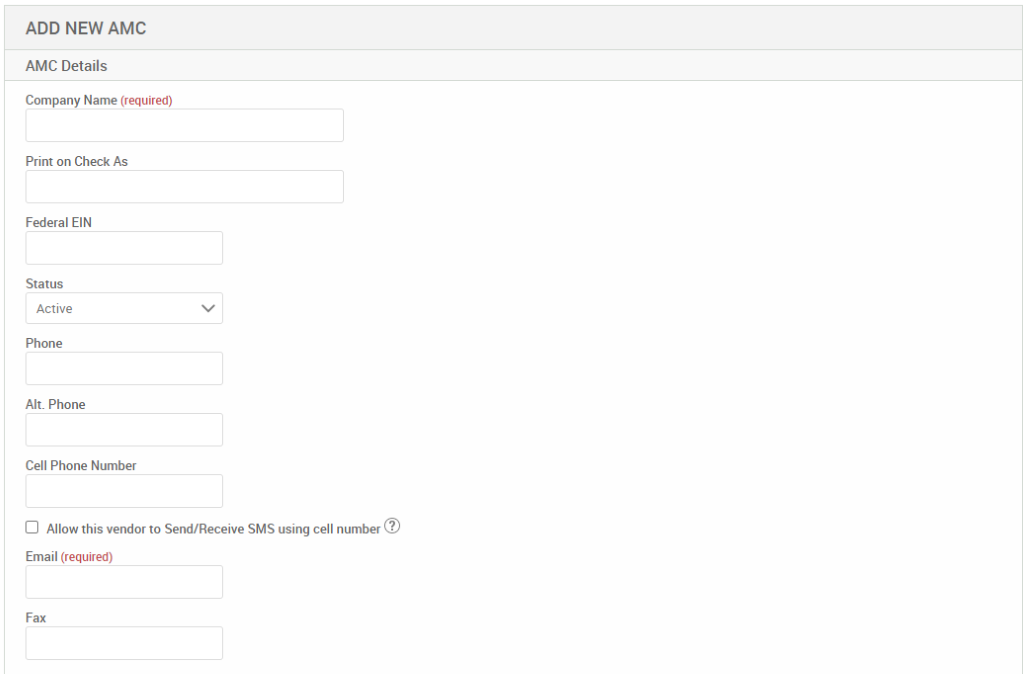Click the AMC Details section header
Screen dimensions: 1024x674
pos(66,66)
